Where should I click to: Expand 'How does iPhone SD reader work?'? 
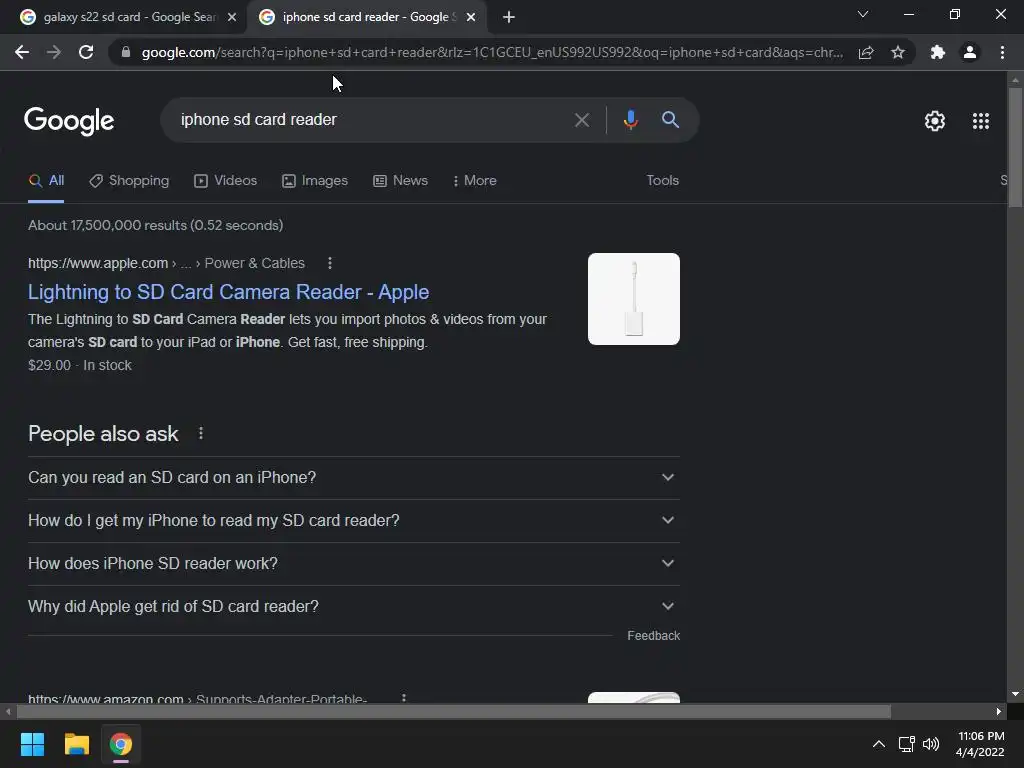point(354,564)
